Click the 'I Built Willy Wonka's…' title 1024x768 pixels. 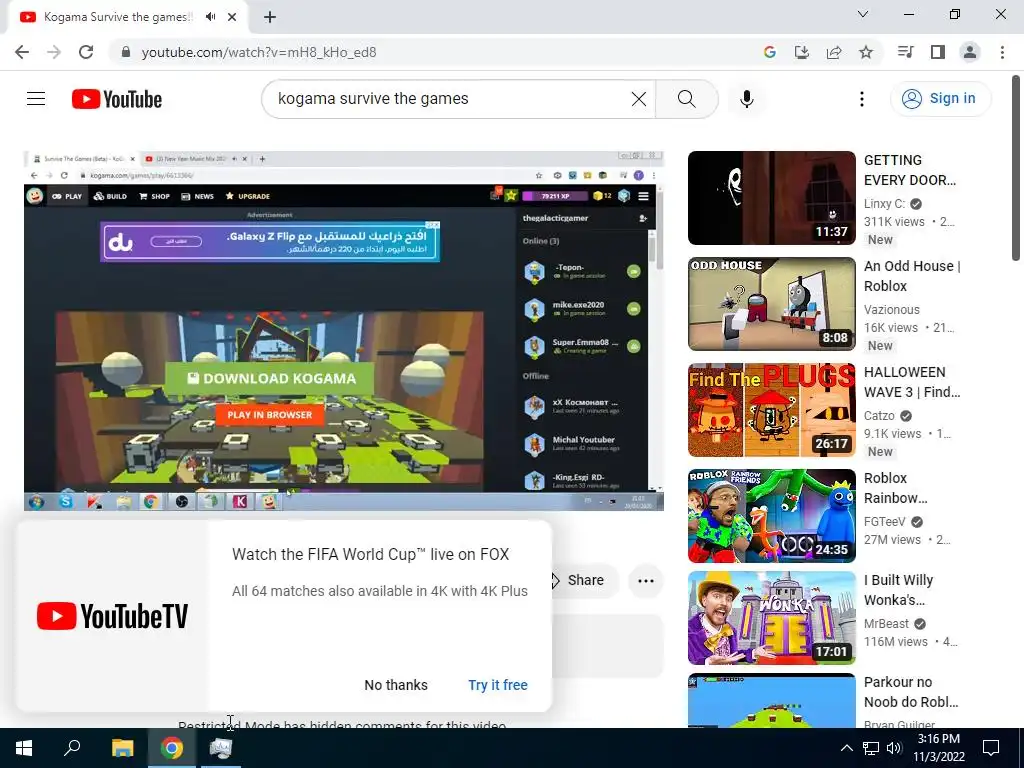tap(898, 590)
